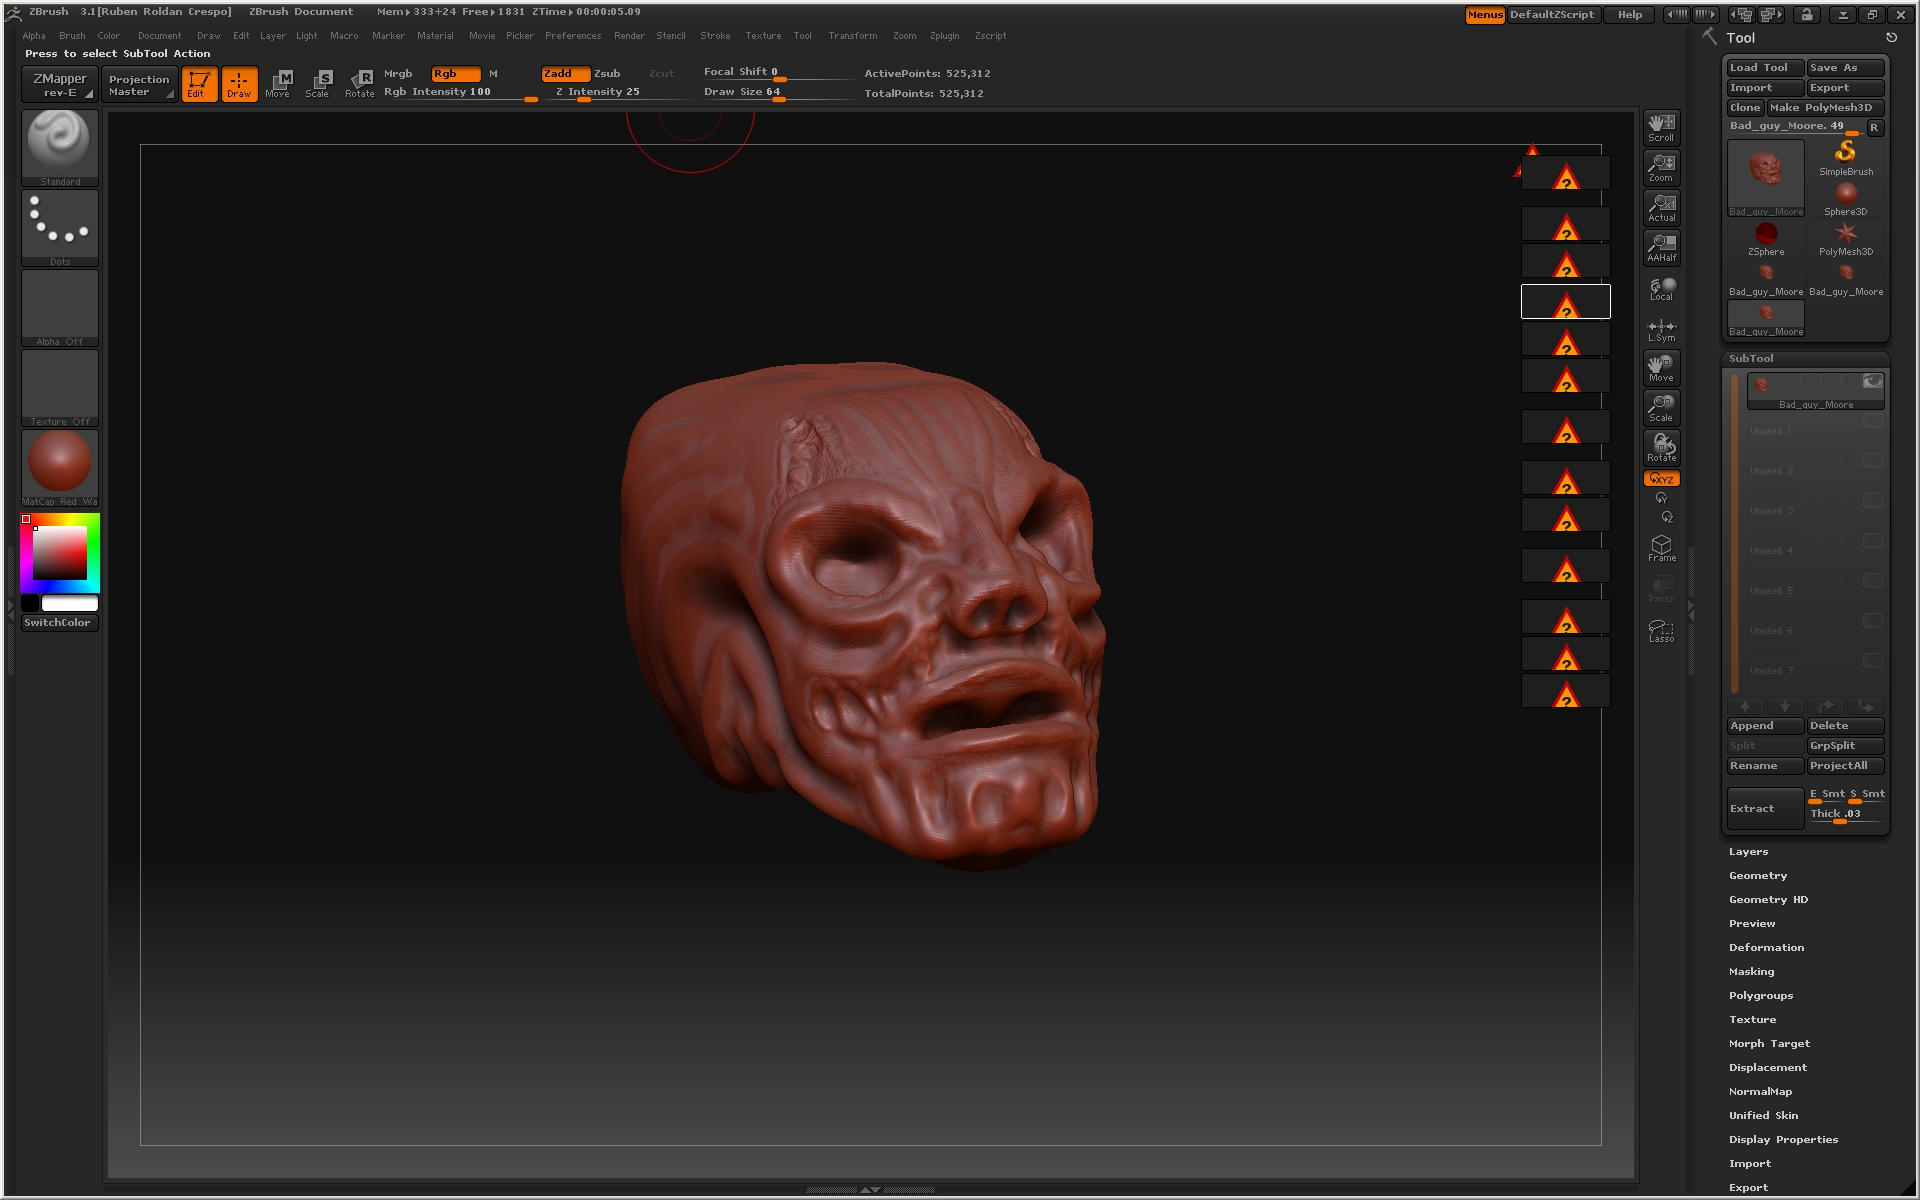
Task: Select the ZSphere tool
Action: coord(1766,238)
